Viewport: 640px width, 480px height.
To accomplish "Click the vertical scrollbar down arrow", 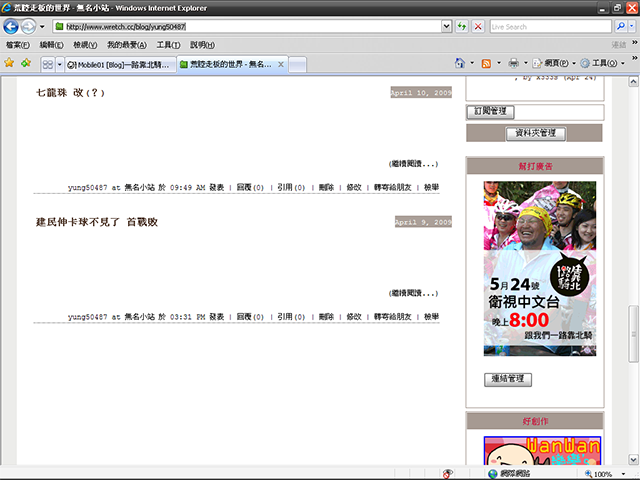I will click(633, 459).
